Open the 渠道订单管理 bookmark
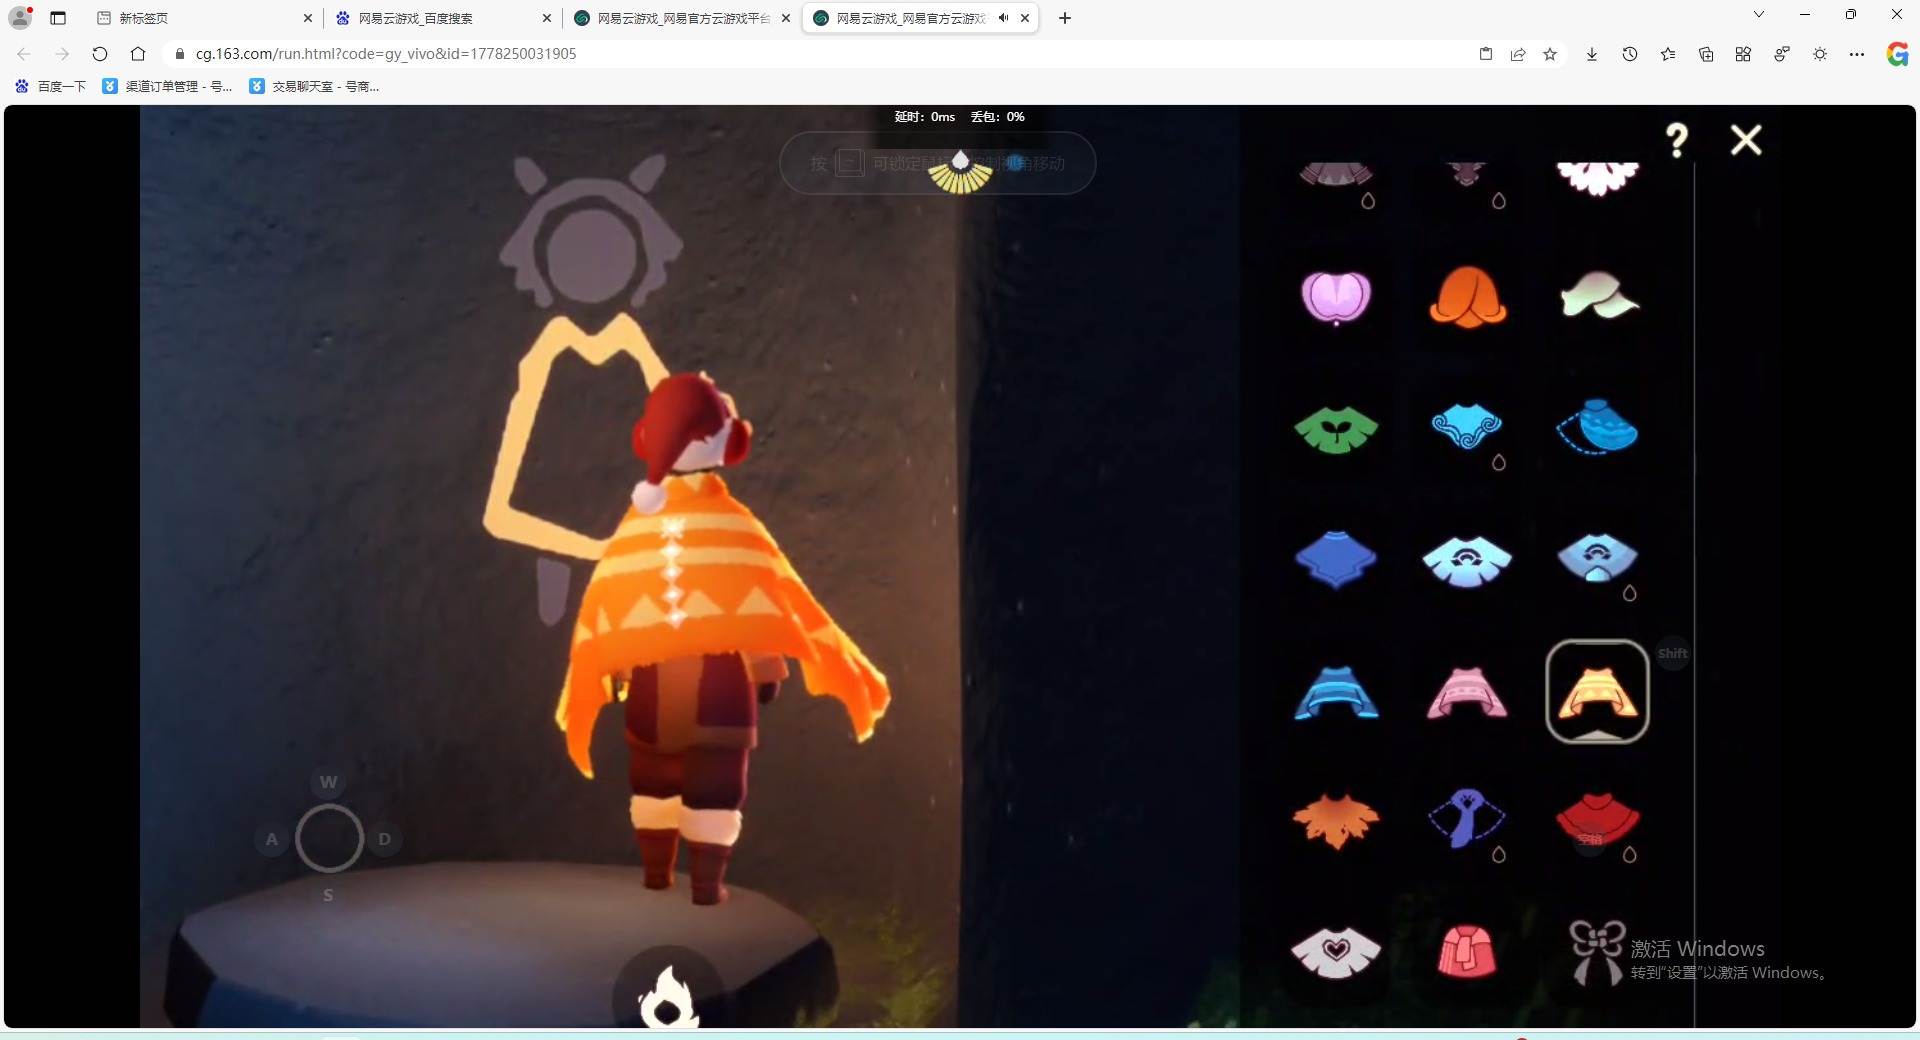Image resolution: width=1920 pixels, height=1040 pixels. pyautogui.click(x=168, y=87)
